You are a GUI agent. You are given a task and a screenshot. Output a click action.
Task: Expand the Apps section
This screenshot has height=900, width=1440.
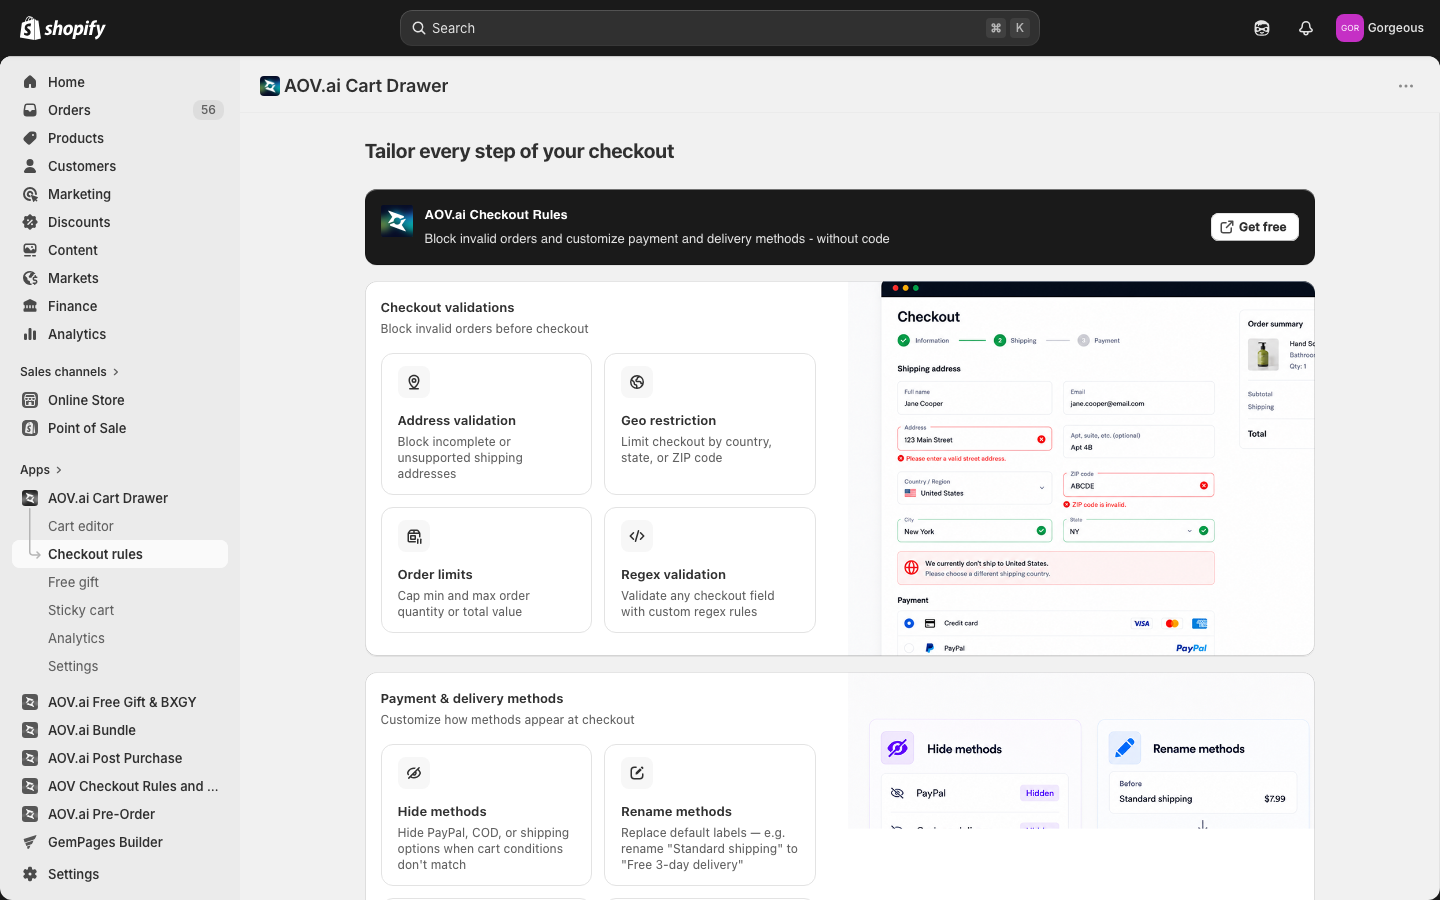point(41,470)
